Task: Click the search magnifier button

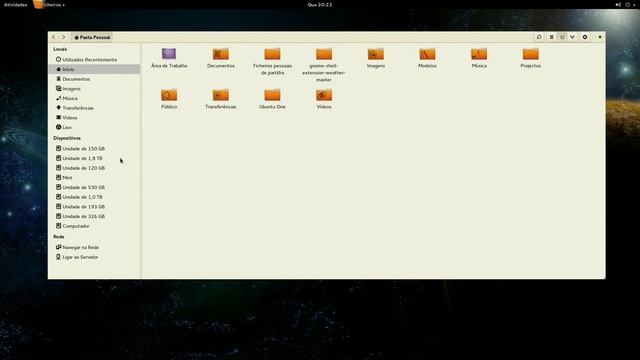Action: click(539, 37)
